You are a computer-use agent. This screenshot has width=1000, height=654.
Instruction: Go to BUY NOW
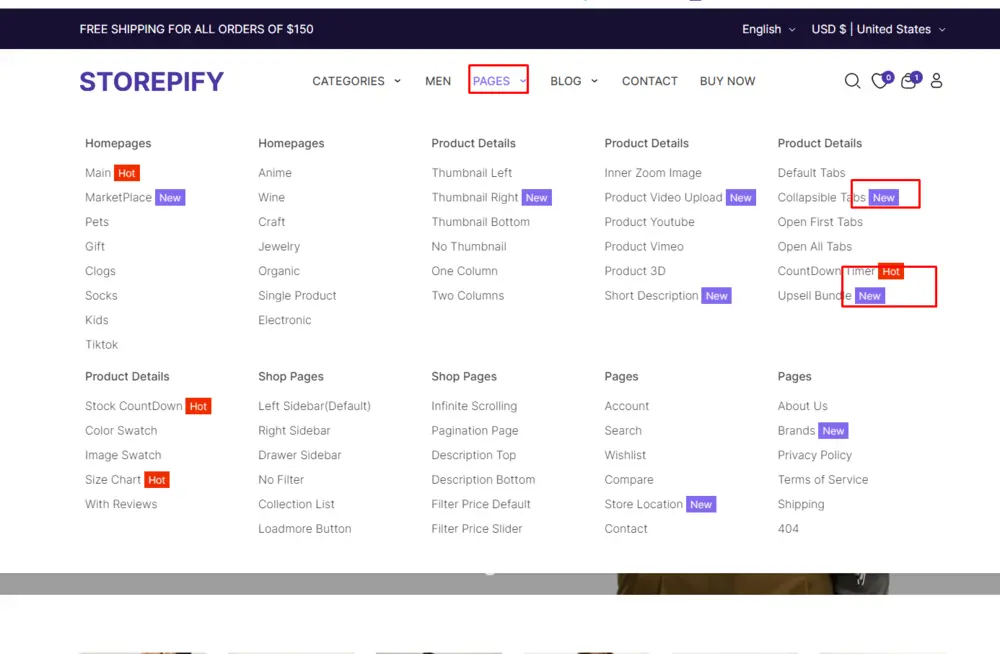point(727,81)
